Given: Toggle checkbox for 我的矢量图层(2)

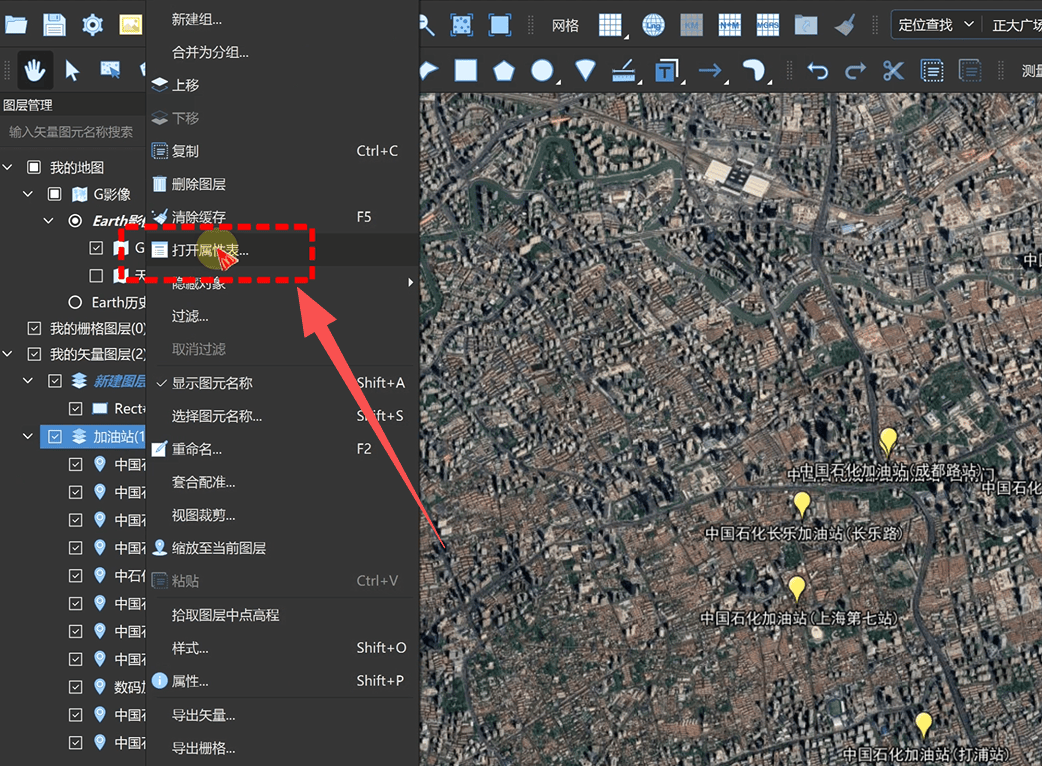Looking at the screenshot, I should [34, 354].
